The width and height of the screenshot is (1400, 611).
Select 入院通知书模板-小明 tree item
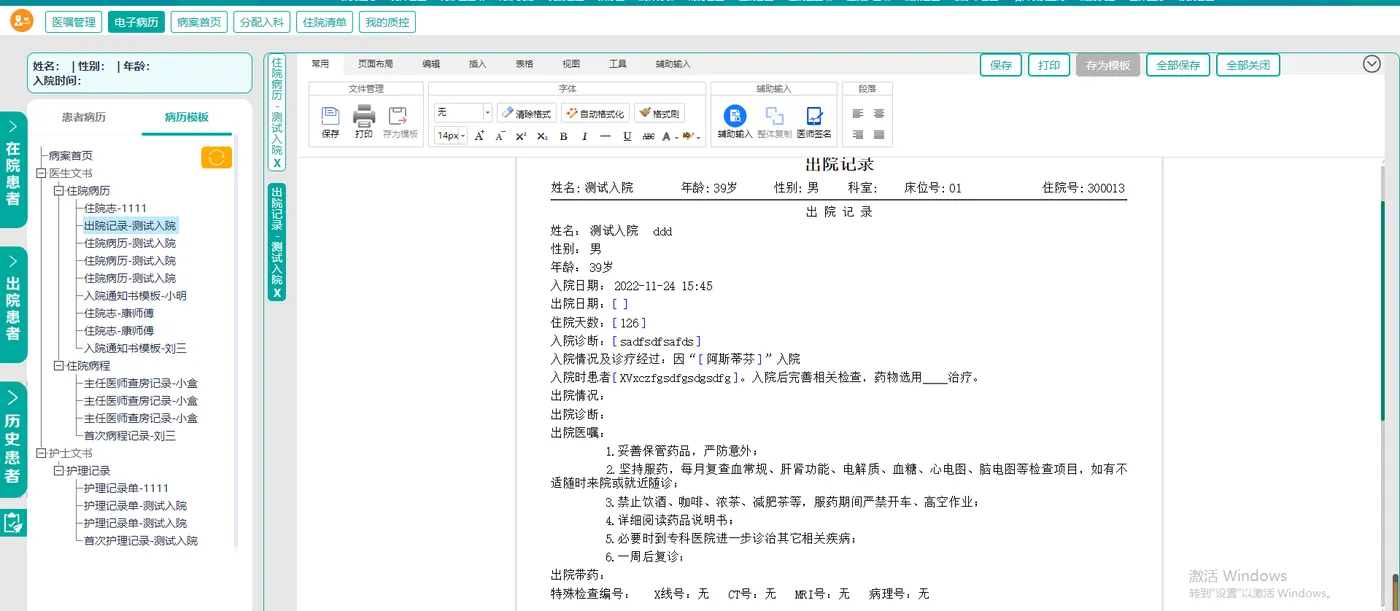pos(134,296)
